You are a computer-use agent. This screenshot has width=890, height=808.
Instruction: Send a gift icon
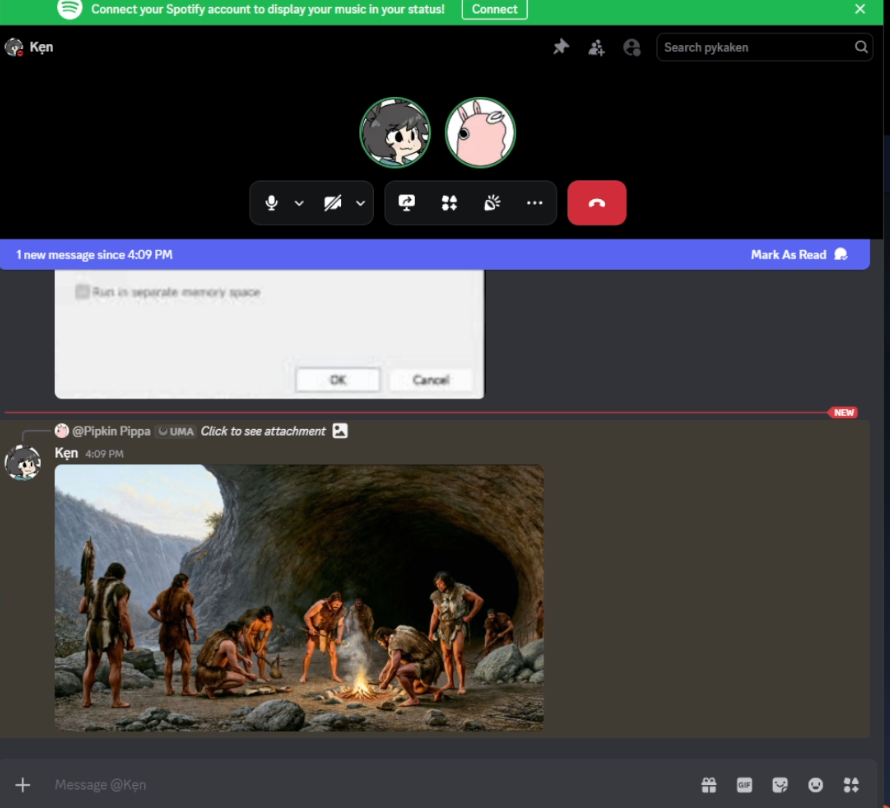click(x=708, y=785)
